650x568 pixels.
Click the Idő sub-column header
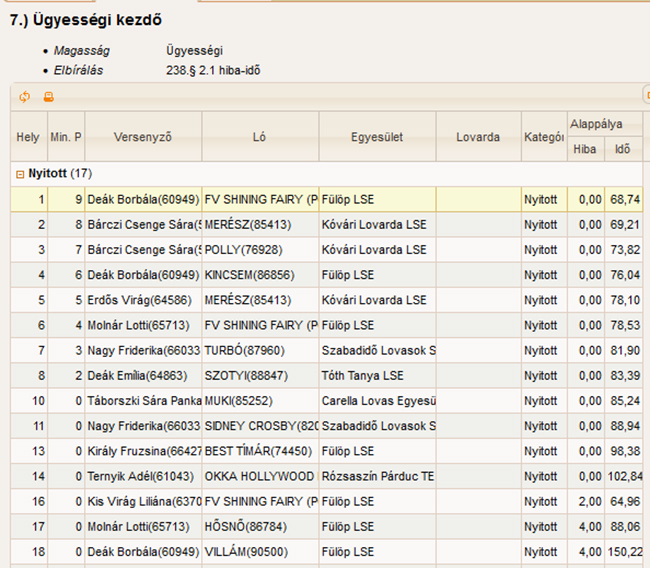(623, 149)
